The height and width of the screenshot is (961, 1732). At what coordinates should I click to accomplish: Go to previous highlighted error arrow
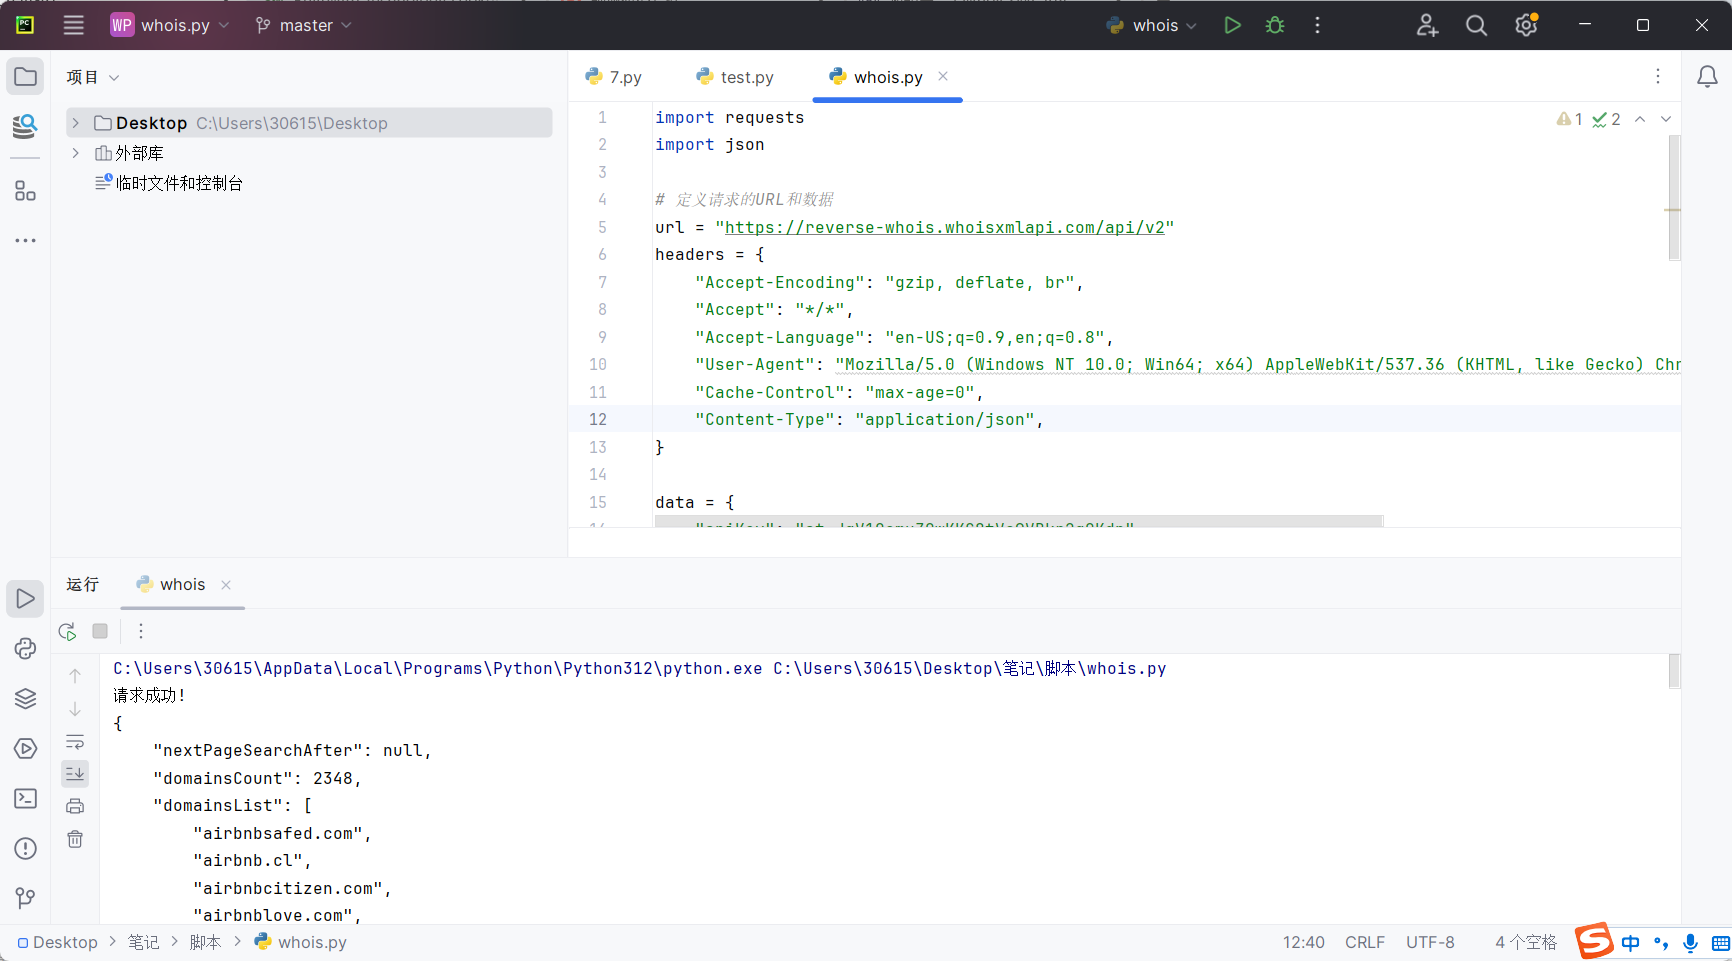pyautogui.click(x=1640, y=119)
